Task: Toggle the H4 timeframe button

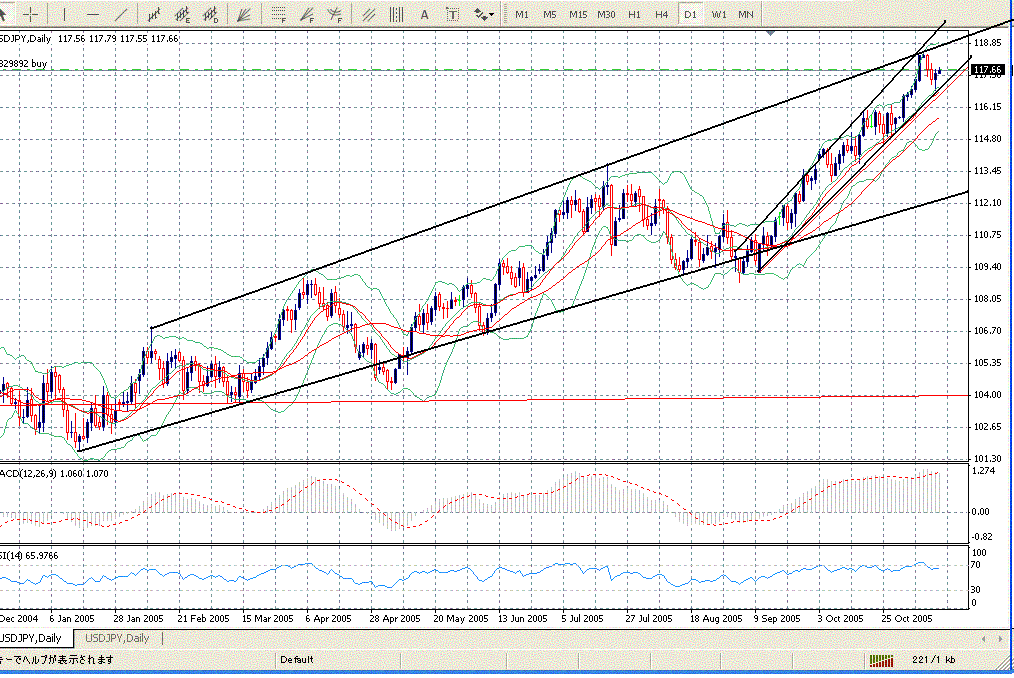Action: [x=662, y=14]
